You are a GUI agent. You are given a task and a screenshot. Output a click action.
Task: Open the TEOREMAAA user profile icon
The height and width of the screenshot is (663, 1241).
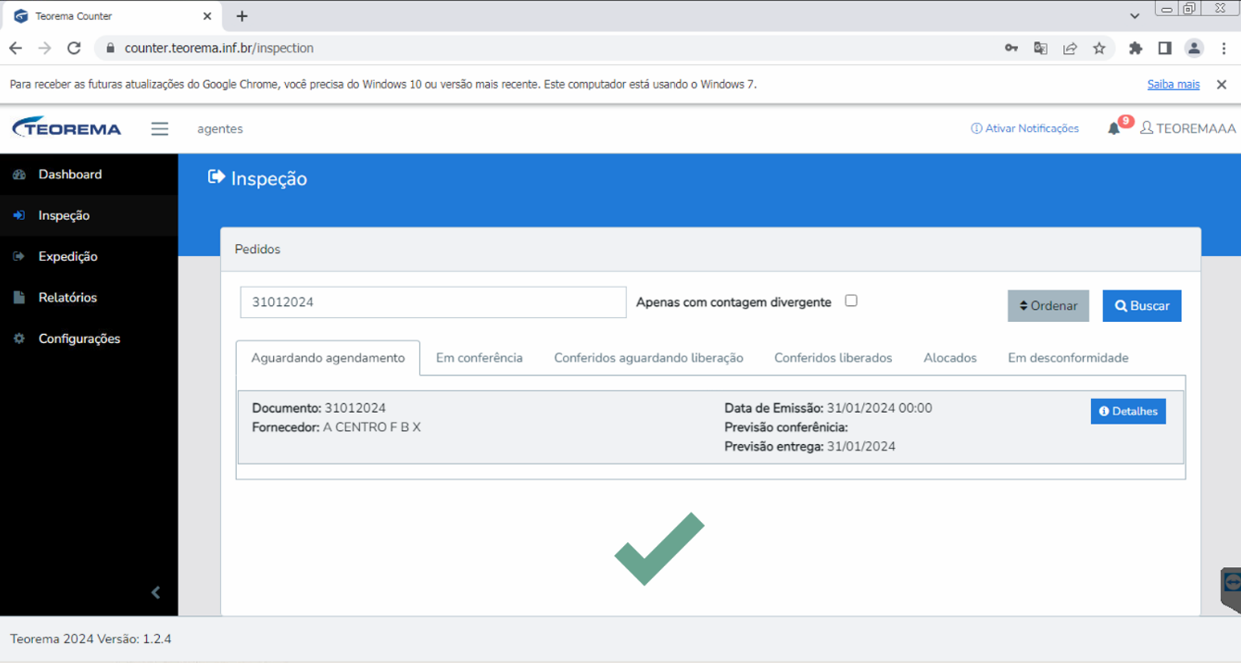(x=1147, y=128)
